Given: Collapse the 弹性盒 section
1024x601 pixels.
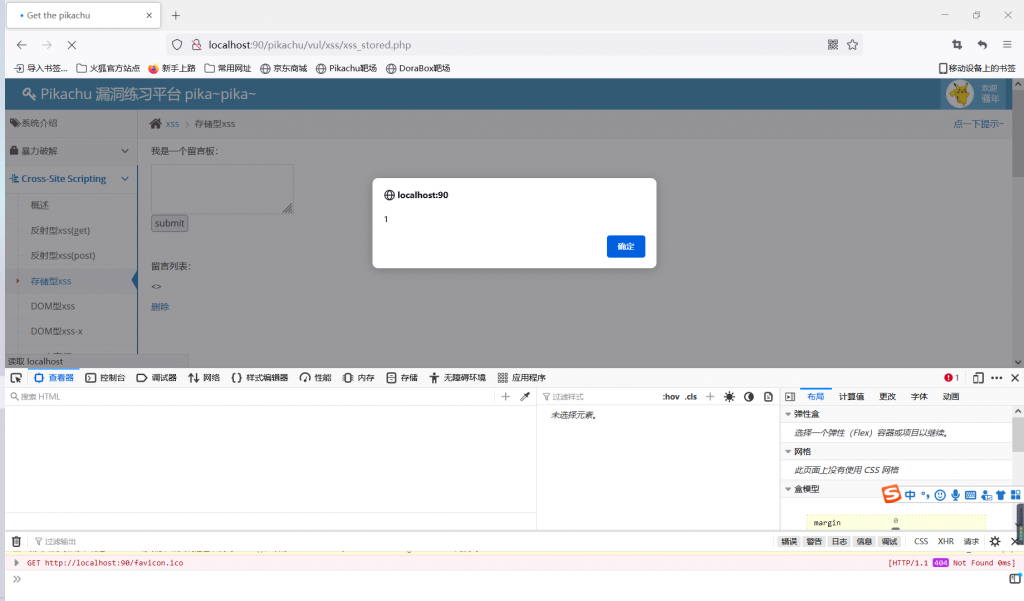Looking at the screenshot, I should click(788, 414).
